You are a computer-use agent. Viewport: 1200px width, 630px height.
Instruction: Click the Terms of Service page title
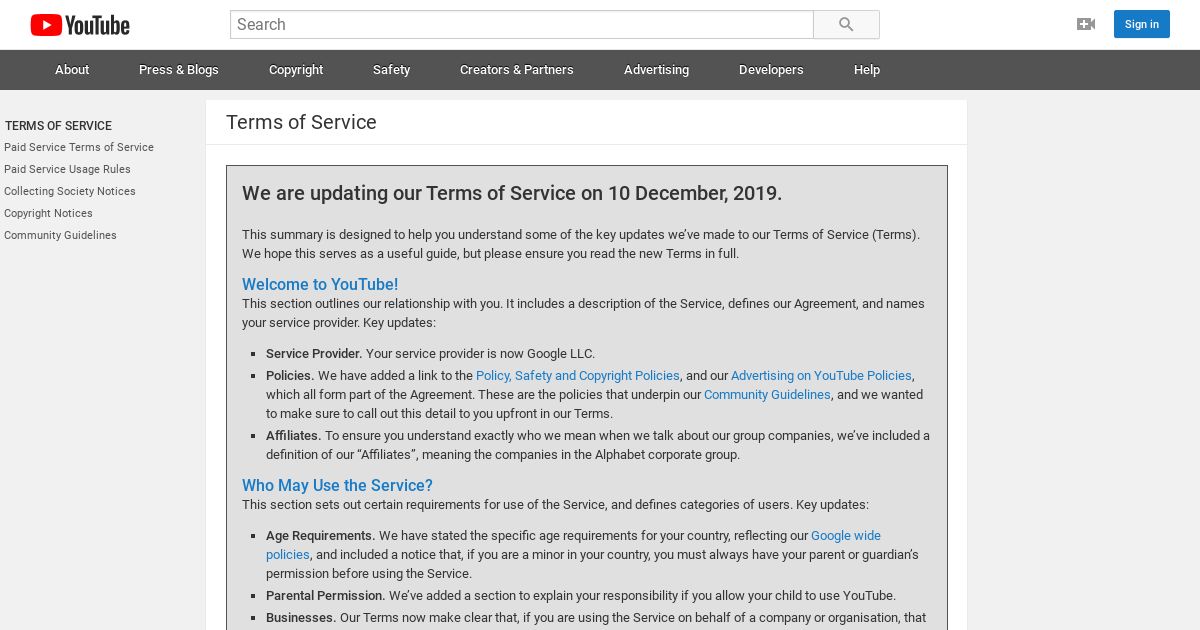click(301, 122)
